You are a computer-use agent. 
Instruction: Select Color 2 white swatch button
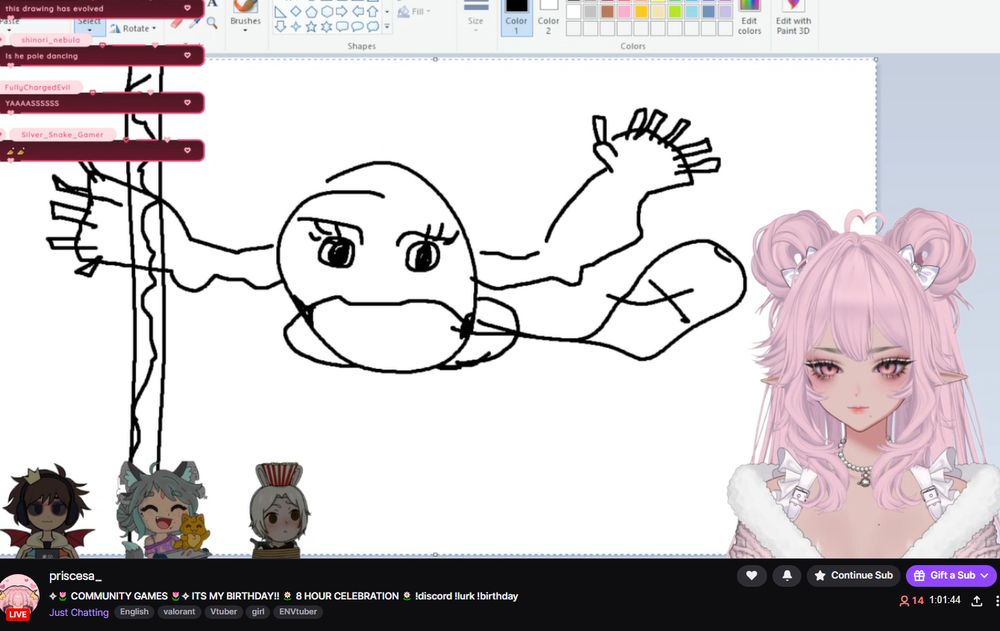tap(548, 18)
